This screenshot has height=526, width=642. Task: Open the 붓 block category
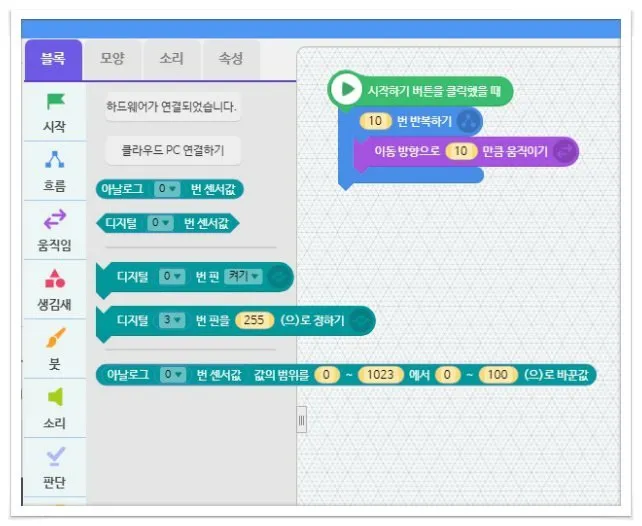55,349
